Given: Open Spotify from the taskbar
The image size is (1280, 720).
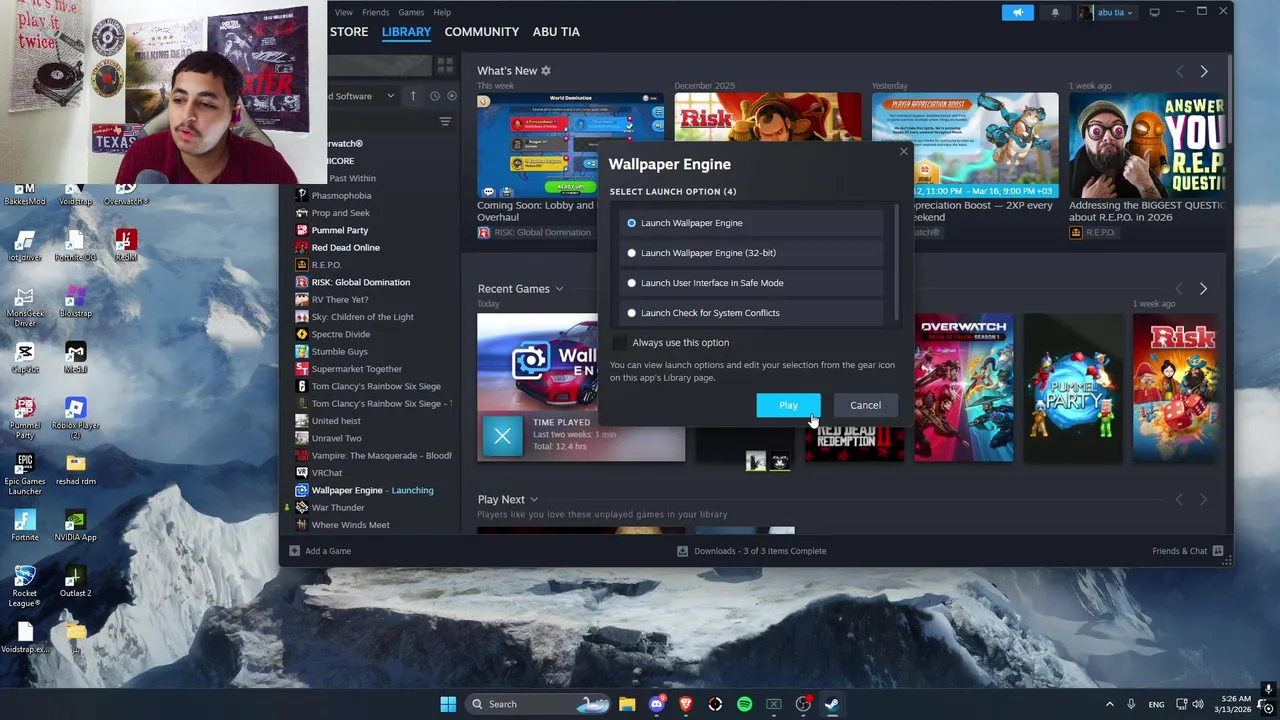Looking at the screenshot, I should 744,704.
